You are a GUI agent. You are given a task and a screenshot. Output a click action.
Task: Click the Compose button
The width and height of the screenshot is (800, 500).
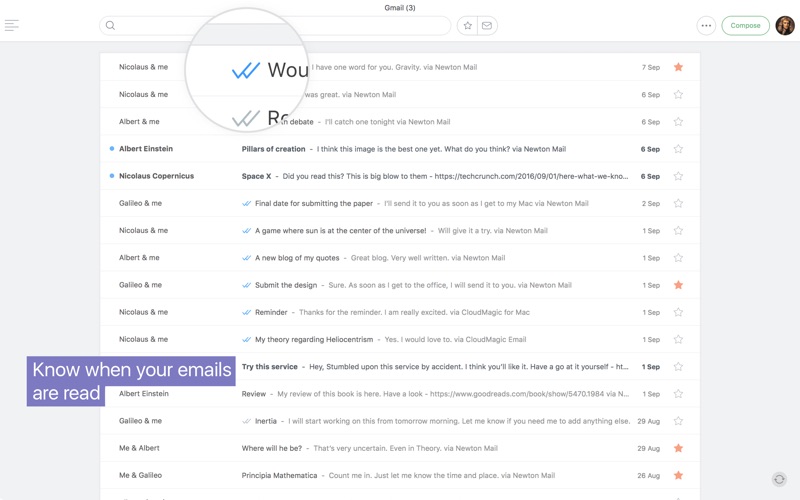pos(745,25)
